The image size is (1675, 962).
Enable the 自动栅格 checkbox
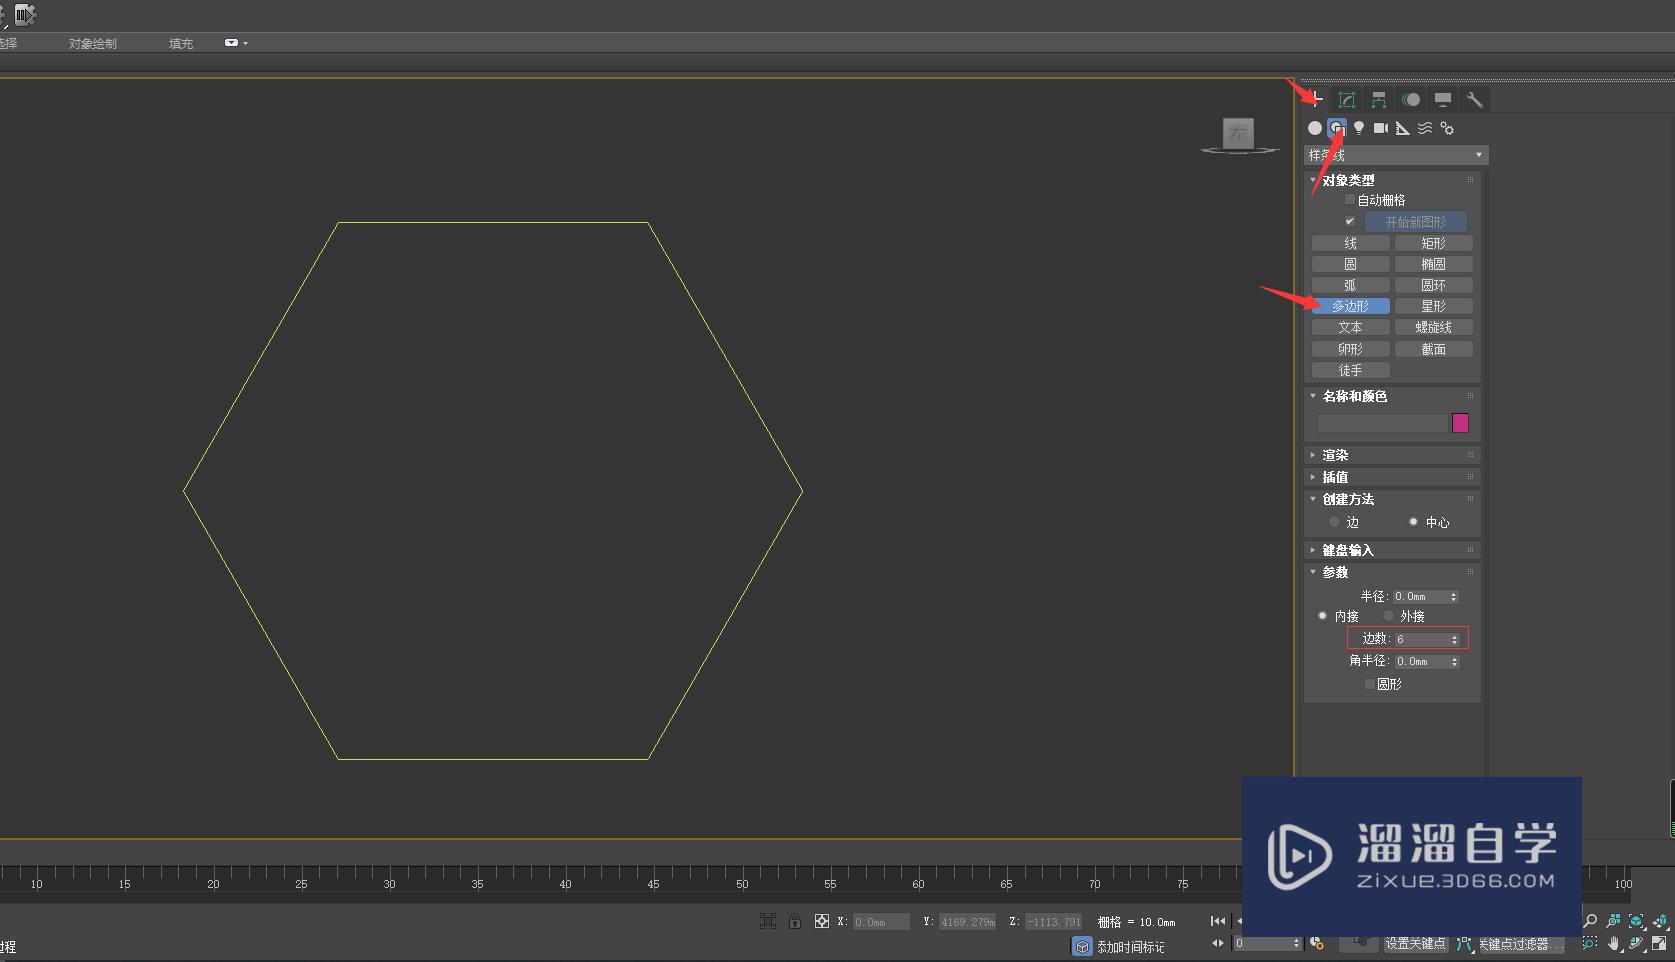coord(1350,200)
